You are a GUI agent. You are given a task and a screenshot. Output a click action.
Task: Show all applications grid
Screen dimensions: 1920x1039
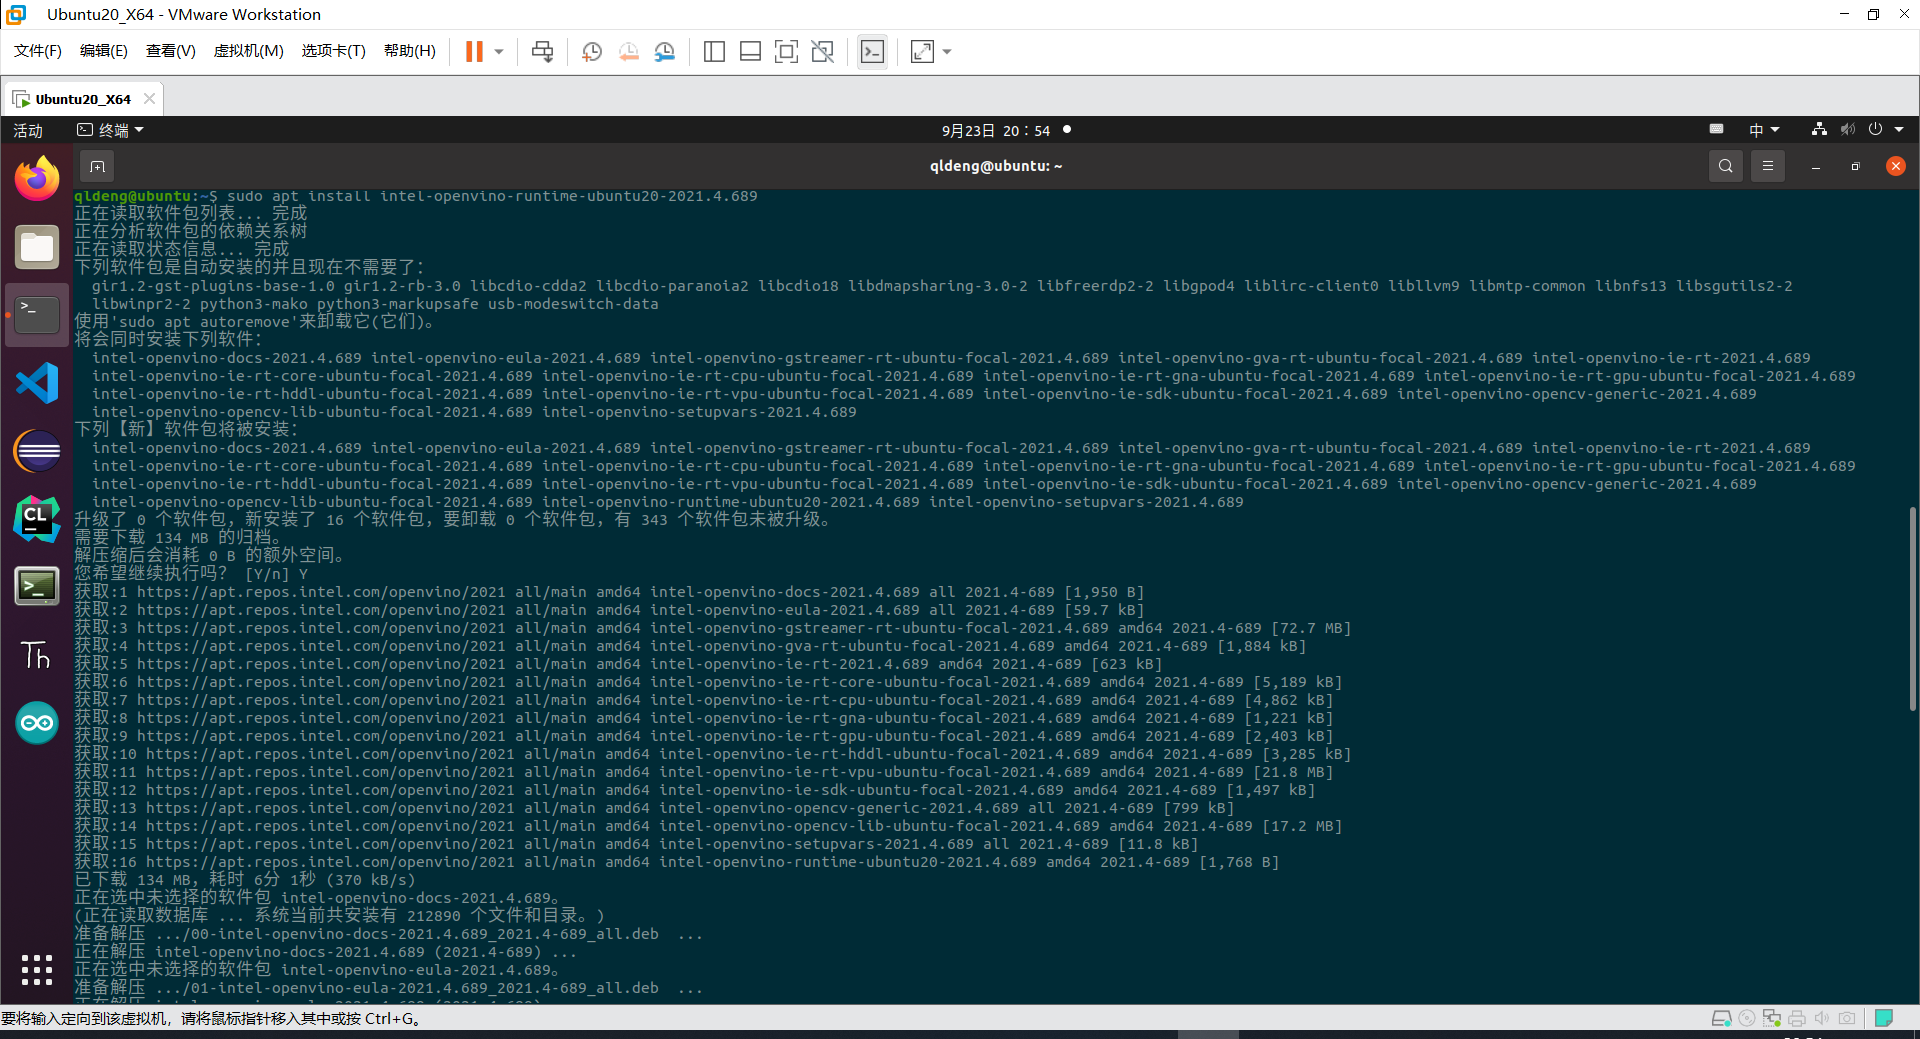point(37,969)
